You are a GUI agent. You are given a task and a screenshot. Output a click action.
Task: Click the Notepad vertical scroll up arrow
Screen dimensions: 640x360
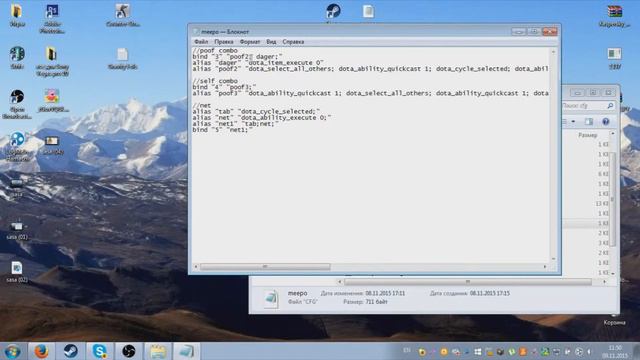553,52
